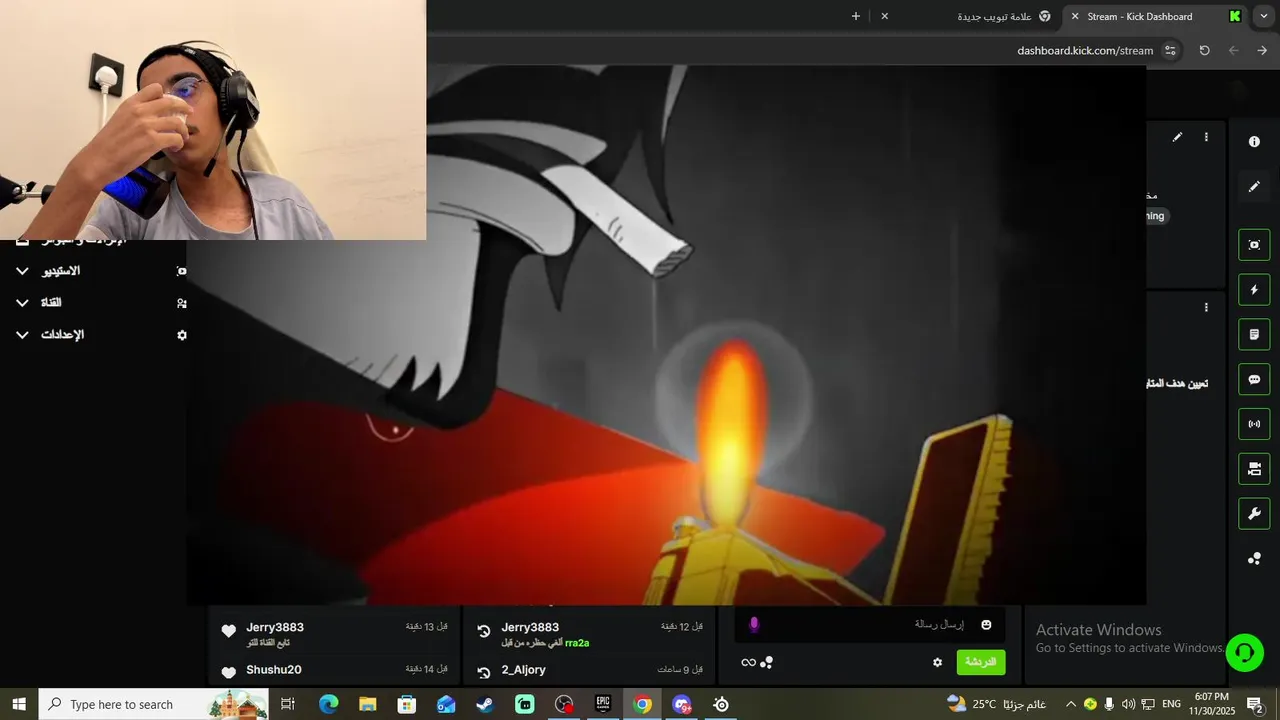
Task: Open the info panel in Kick sidebar
Action: [1254, 142]
